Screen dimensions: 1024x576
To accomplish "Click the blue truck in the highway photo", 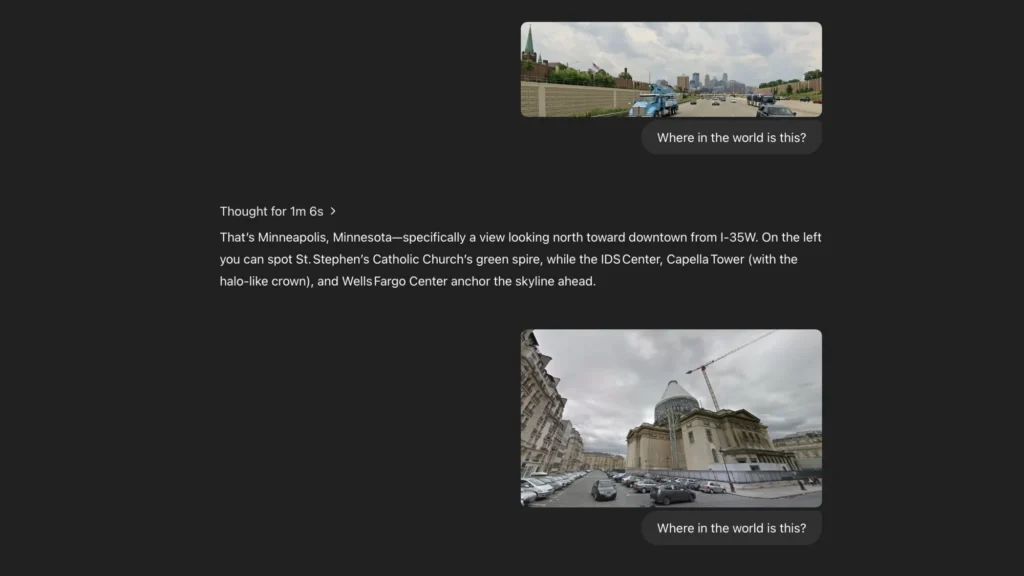I will tap(655, 101).
